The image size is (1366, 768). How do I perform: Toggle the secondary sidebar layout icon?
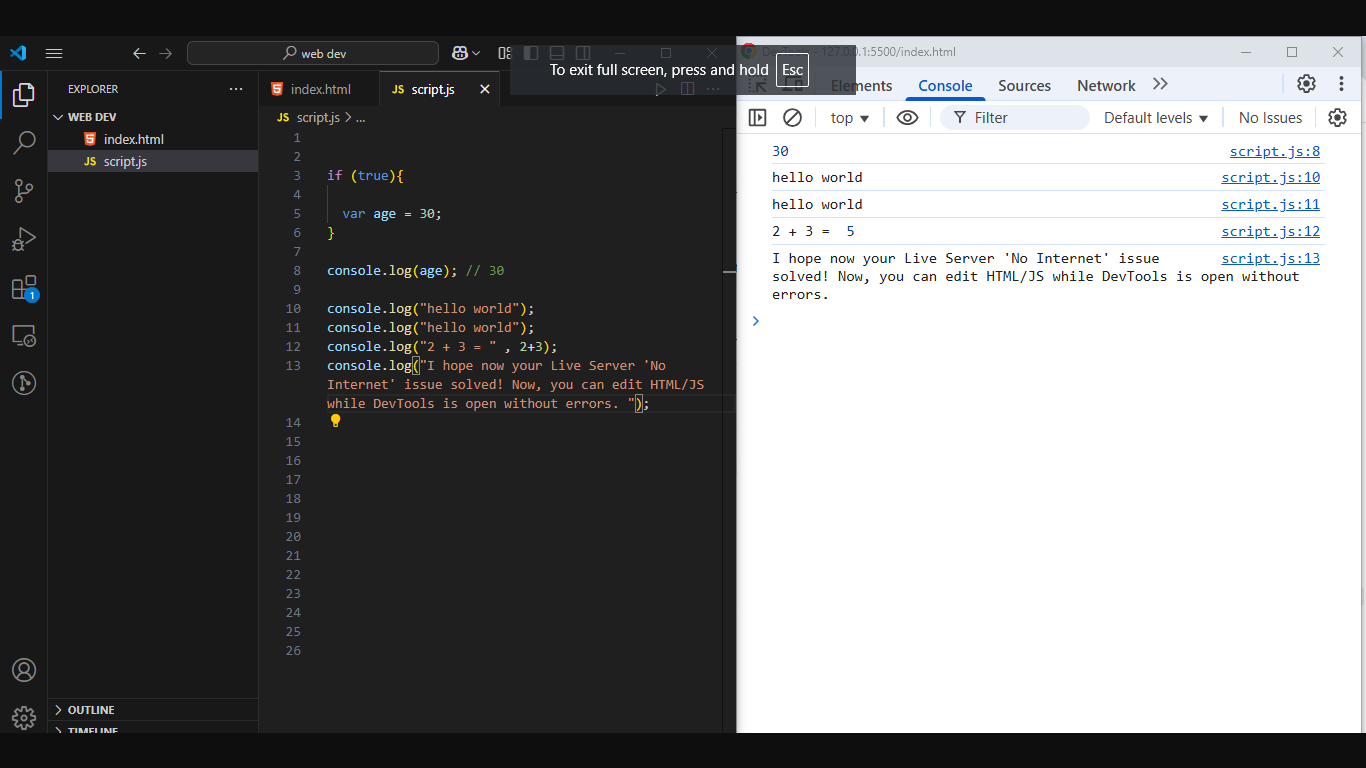(583, 53)
